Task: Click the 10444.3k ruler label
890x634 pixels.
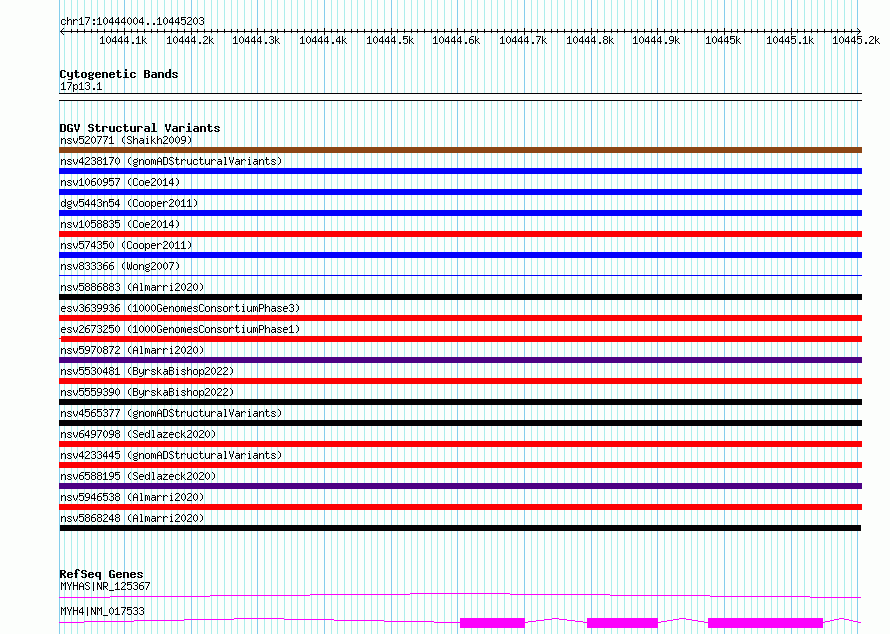Action: [x=256, y=40]
